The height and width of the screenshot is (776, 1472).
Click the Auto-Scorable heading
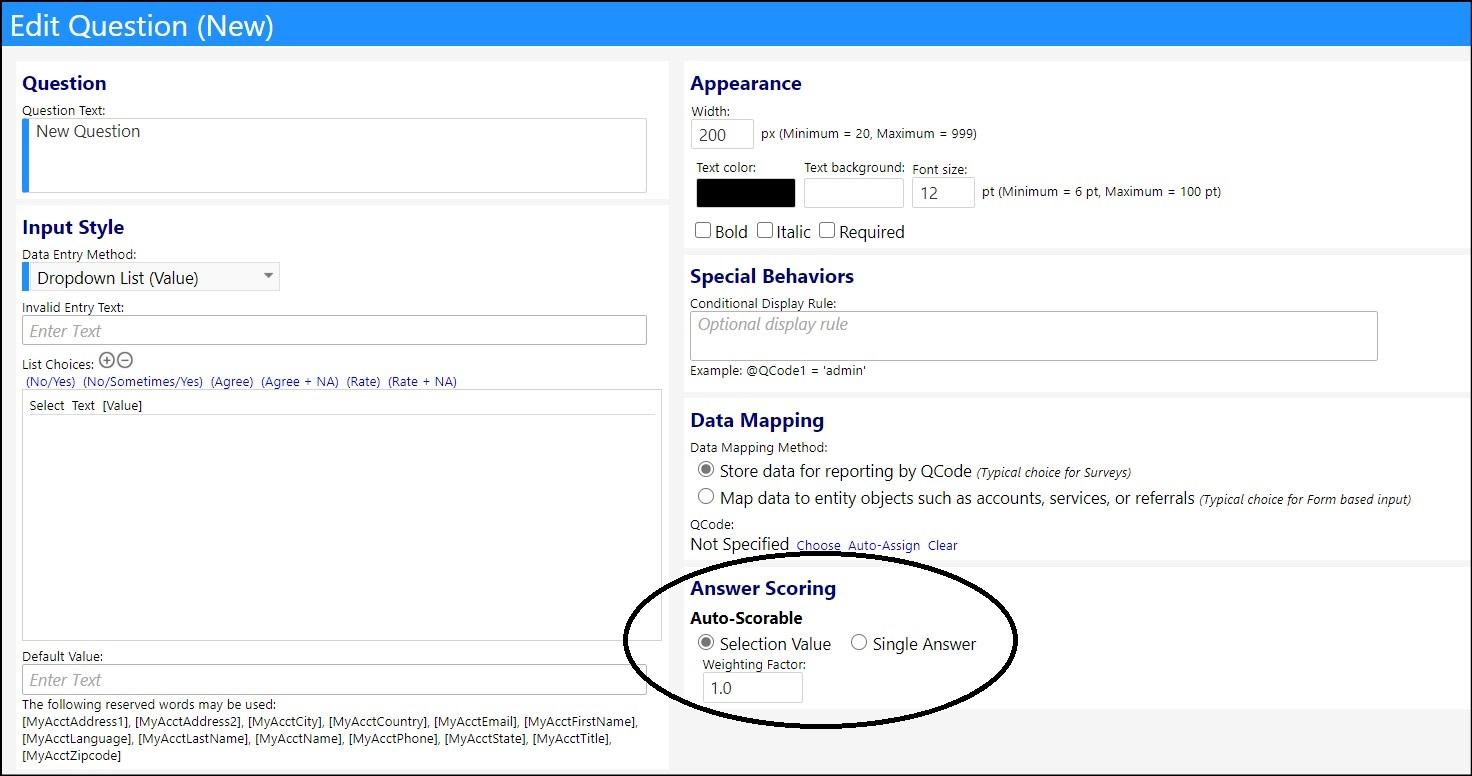click(x=746, y=618)
